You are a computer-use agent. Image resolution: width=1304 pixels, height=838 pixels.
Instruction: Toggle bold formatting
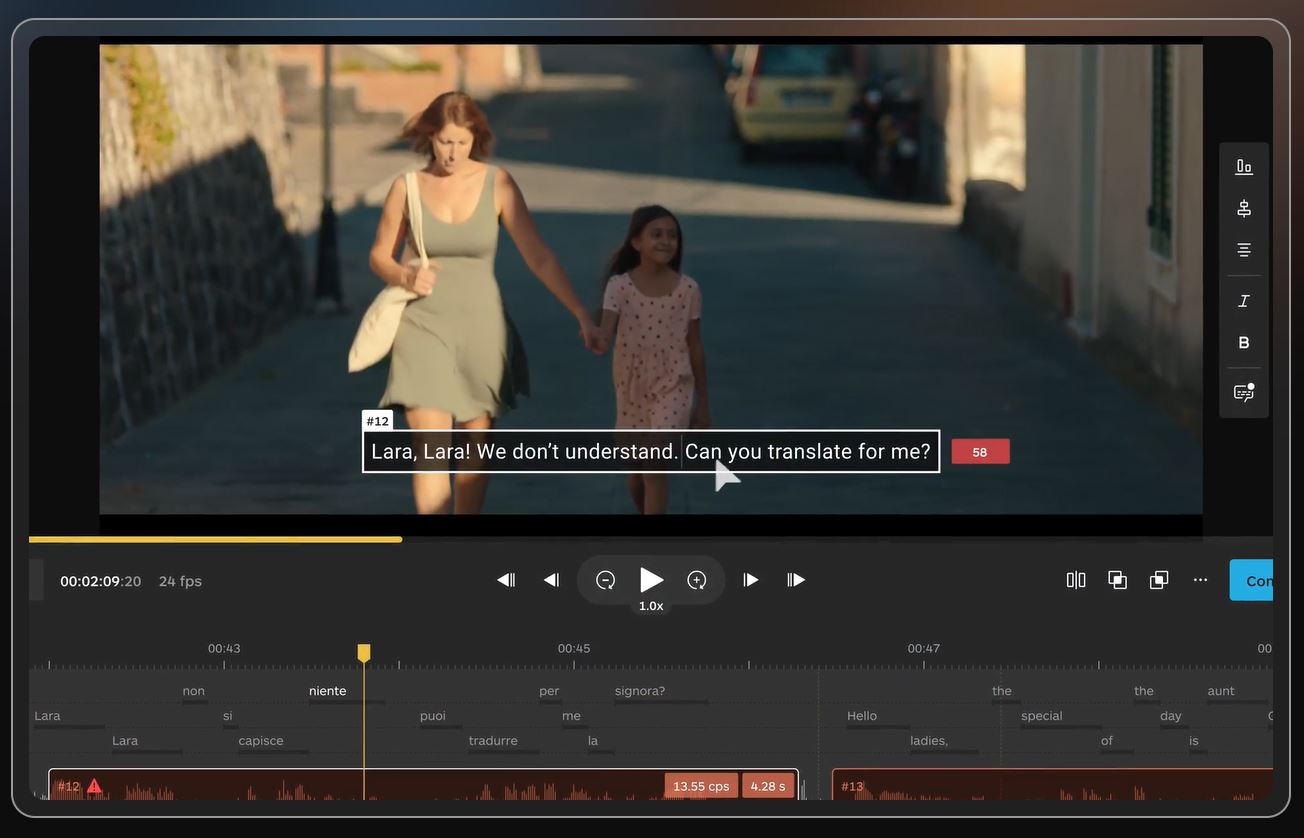coord(1243,342)
